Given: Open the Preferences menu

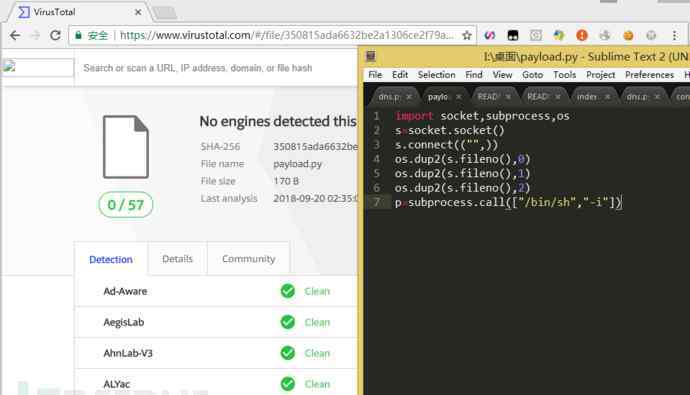Looking at the screenshot, I should pos(650,75).
